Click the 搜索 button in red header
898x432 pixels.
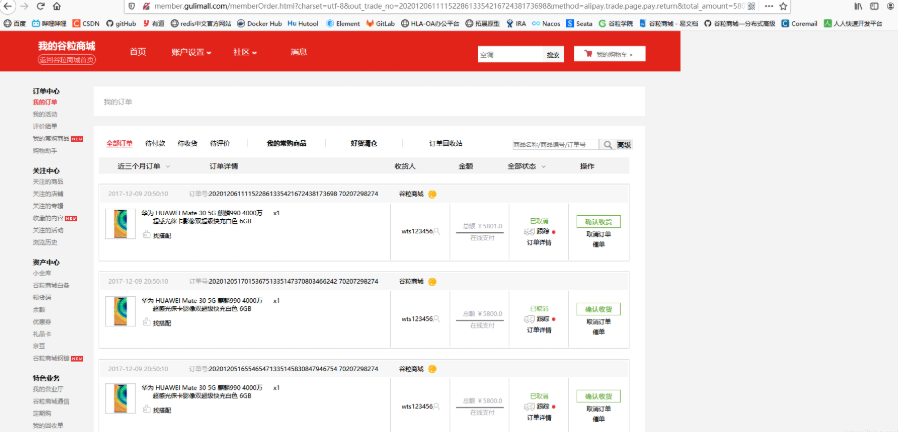coord(553,54)
